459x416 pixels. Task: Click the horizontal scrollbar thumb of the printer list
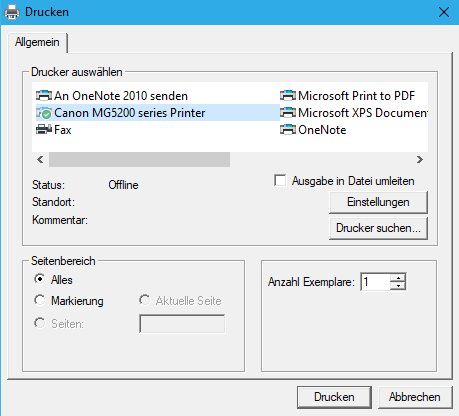[x=139, y=160]
